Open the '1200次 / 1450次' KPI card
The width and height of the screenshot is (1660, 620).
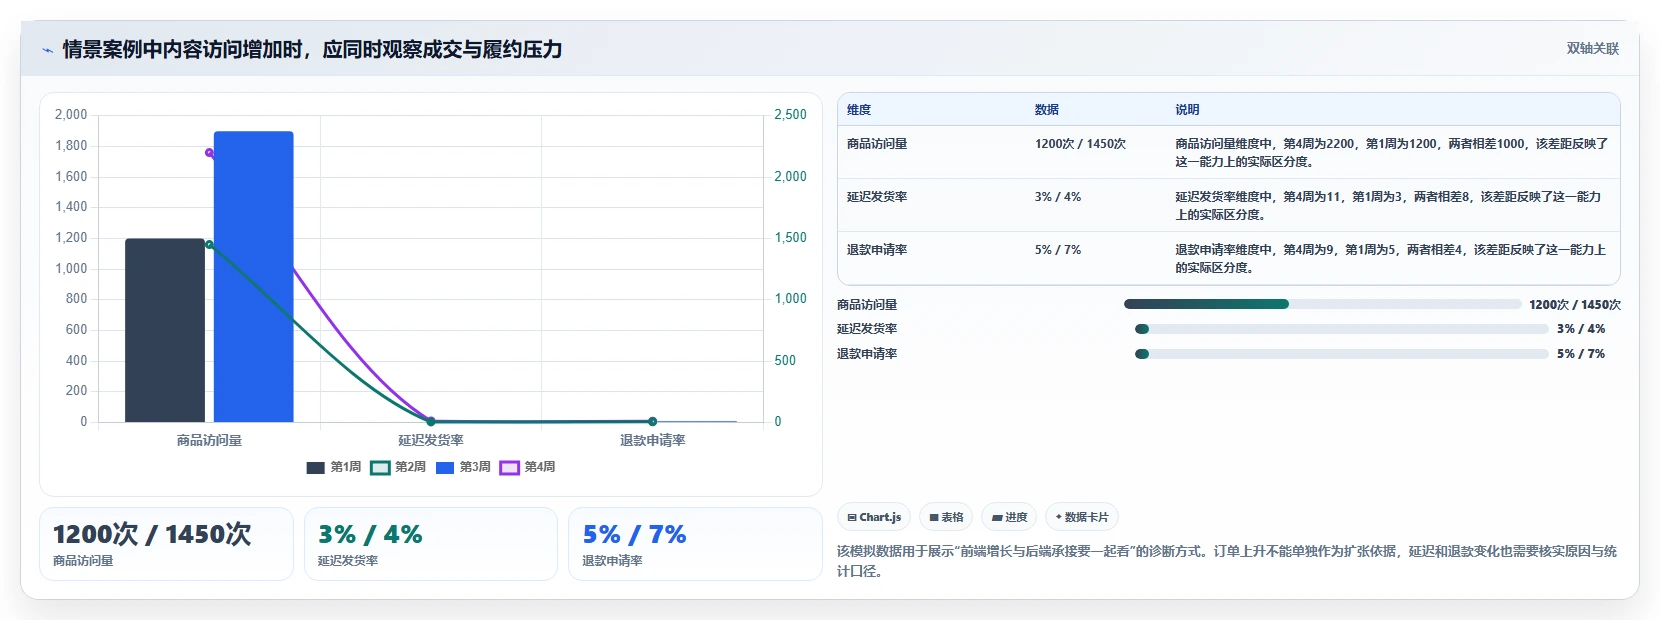click(x=166, y=544)
